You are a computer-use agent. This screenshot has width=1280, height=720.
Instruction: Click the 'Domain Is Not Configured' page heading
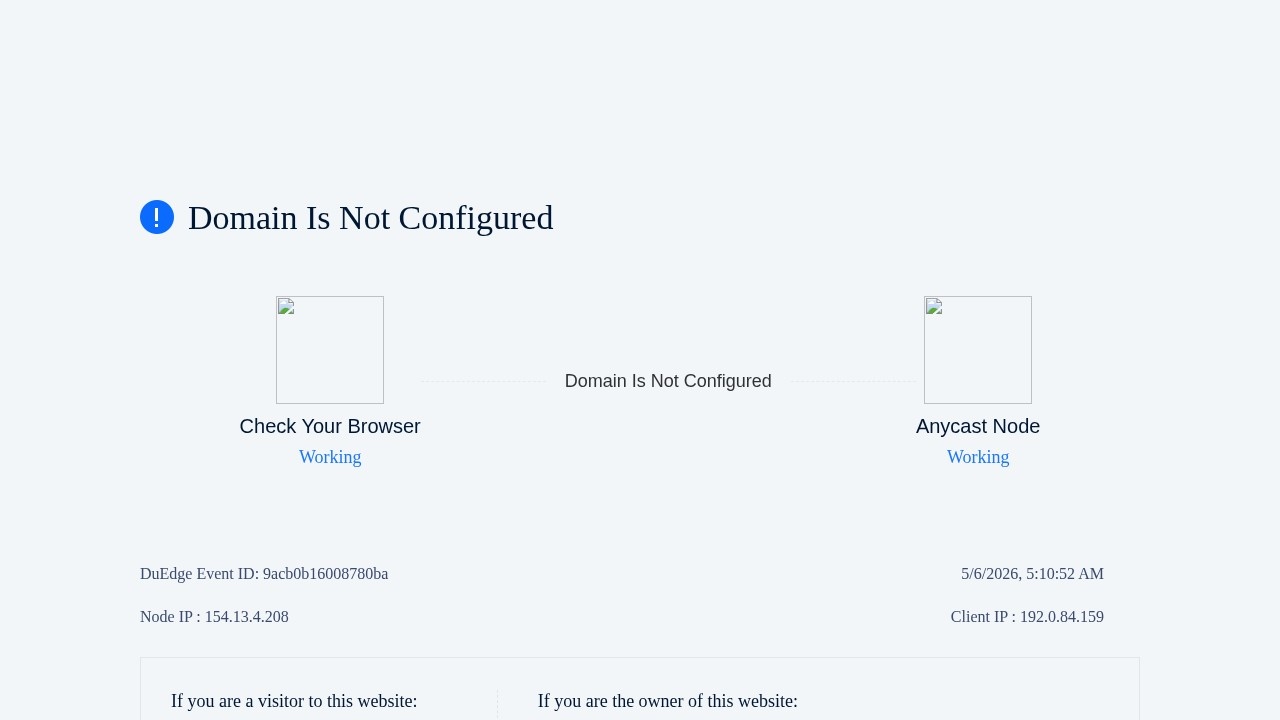coord(370,217)
